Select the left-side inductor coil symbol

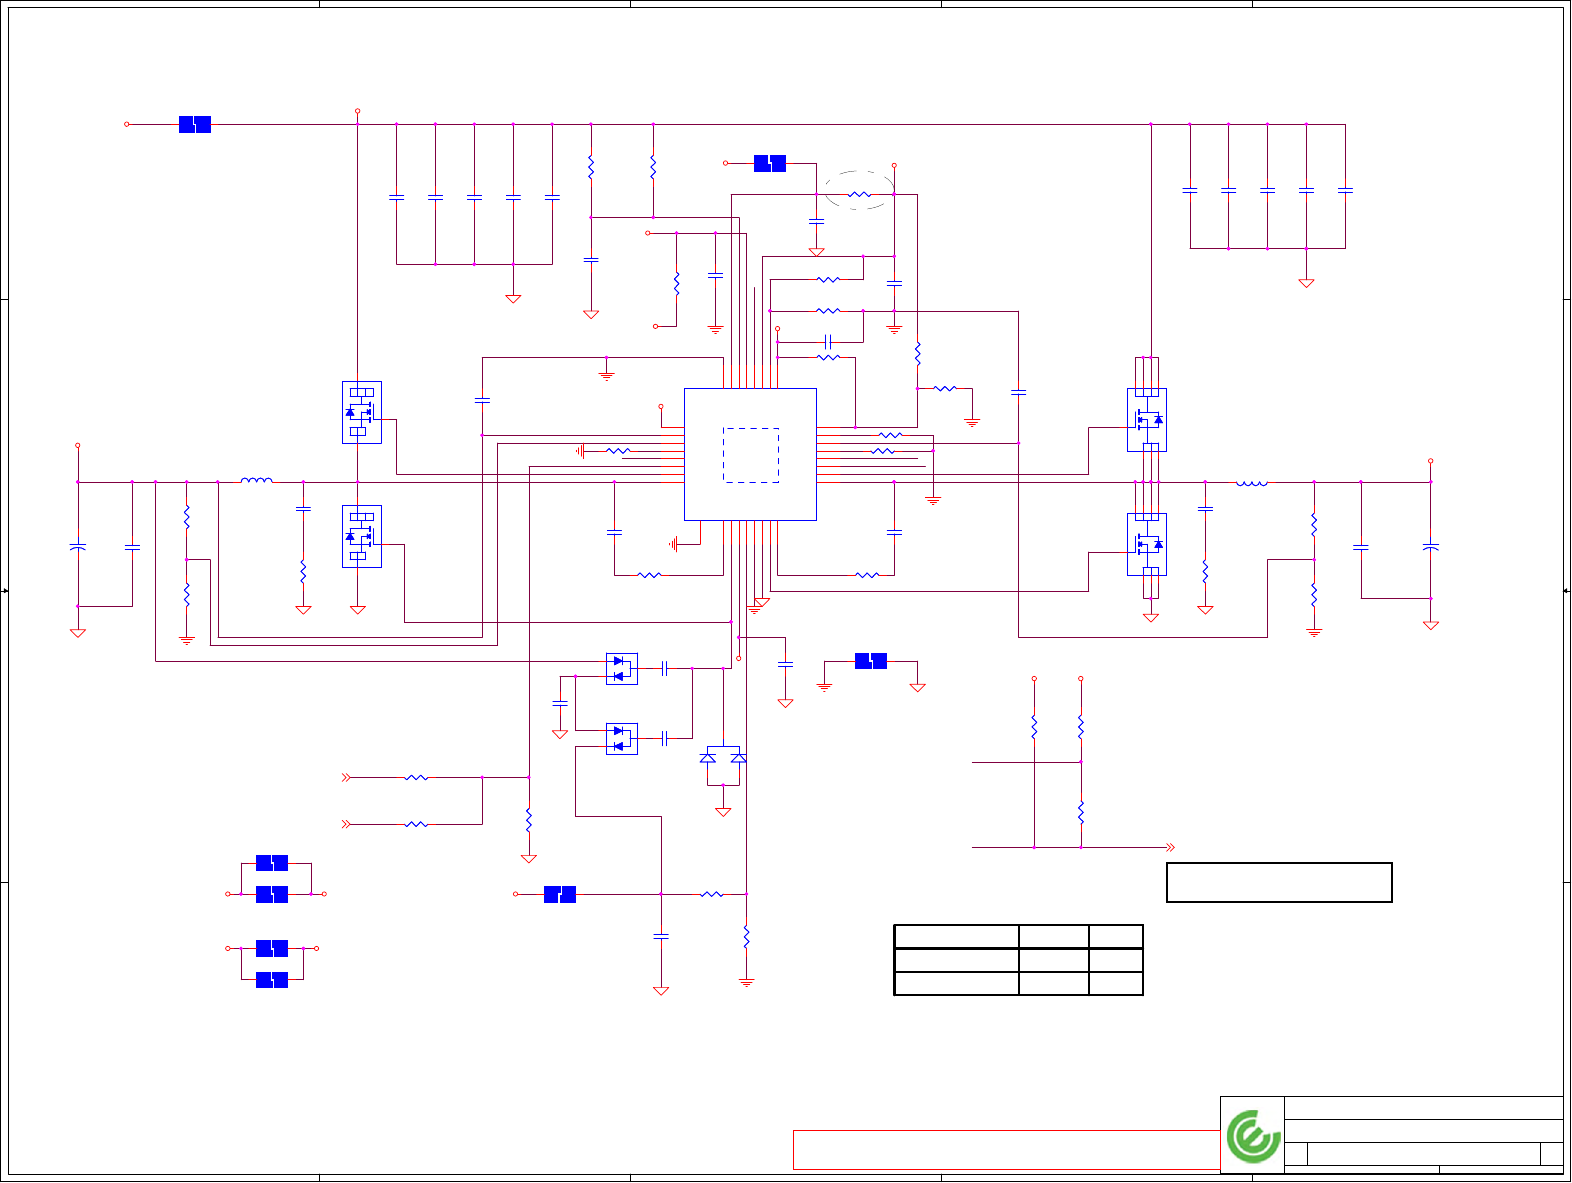(x=256, y=481)
